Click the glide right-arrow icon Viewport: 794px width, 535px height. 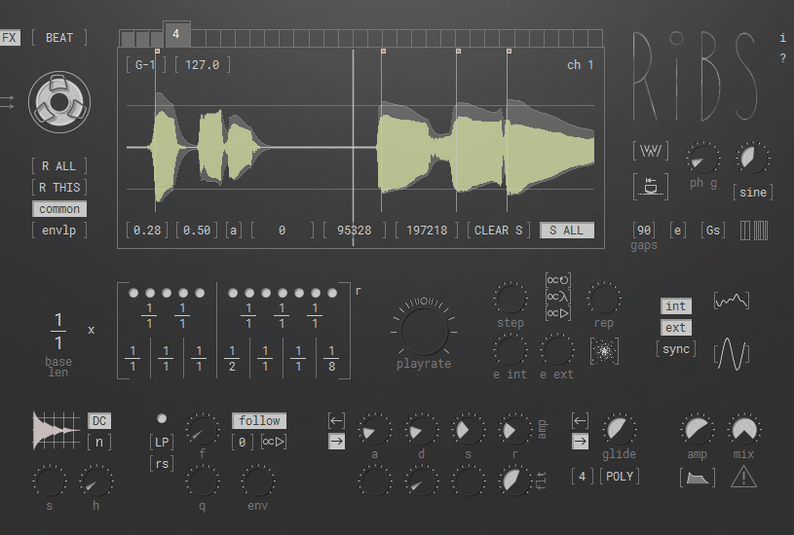[x=580, y=441]
